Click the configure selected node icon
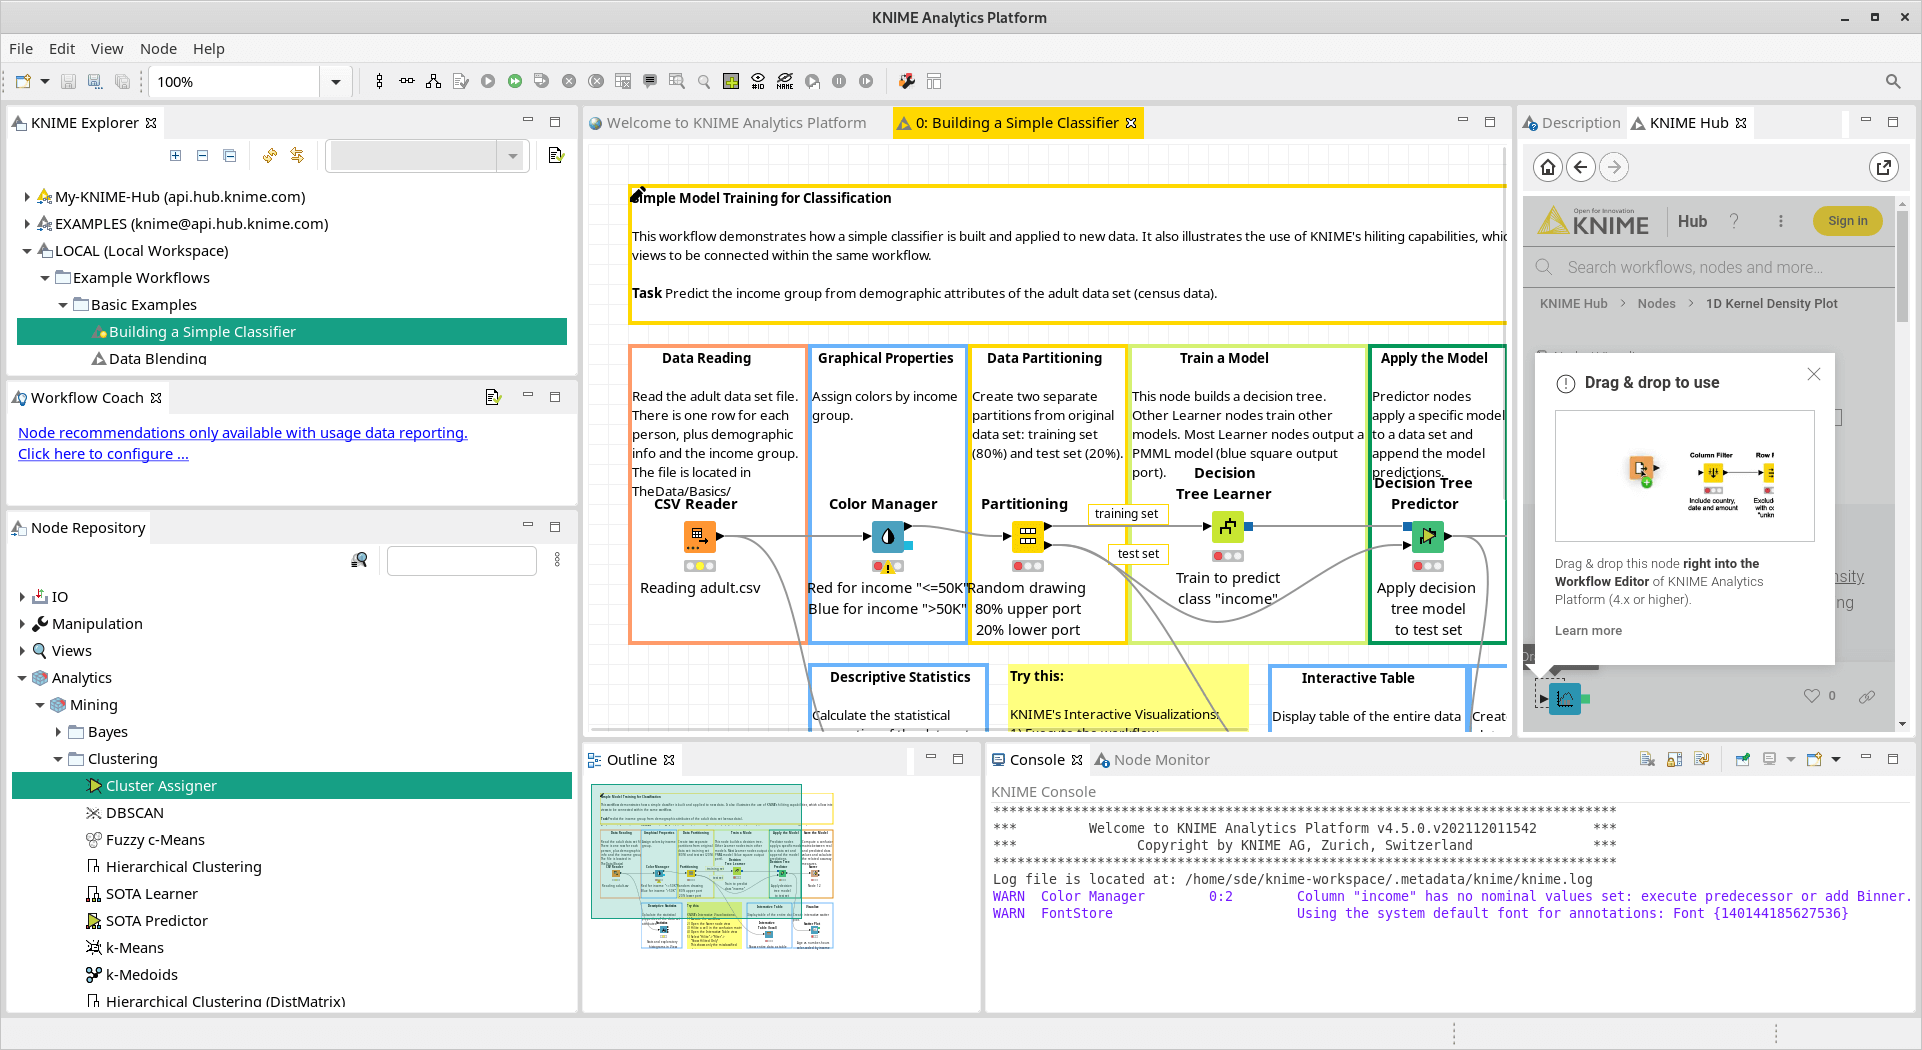Screen dimensions: 1922x1050 [x=460, y=82]
